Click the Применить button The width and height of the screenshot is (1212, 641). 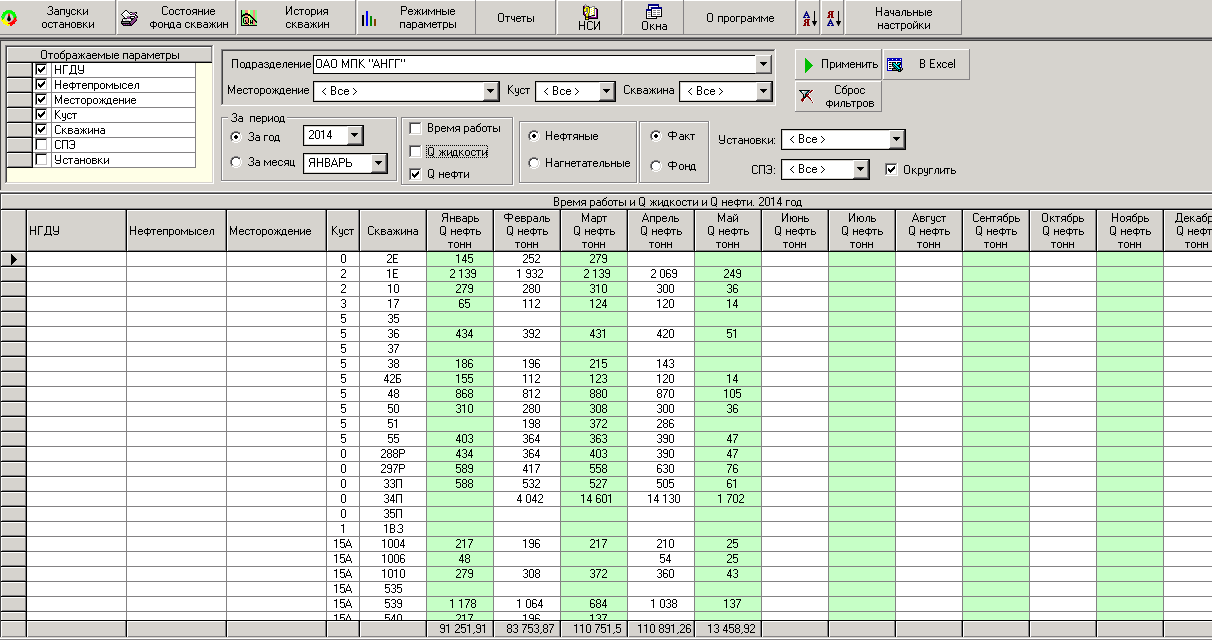(838, 64)
